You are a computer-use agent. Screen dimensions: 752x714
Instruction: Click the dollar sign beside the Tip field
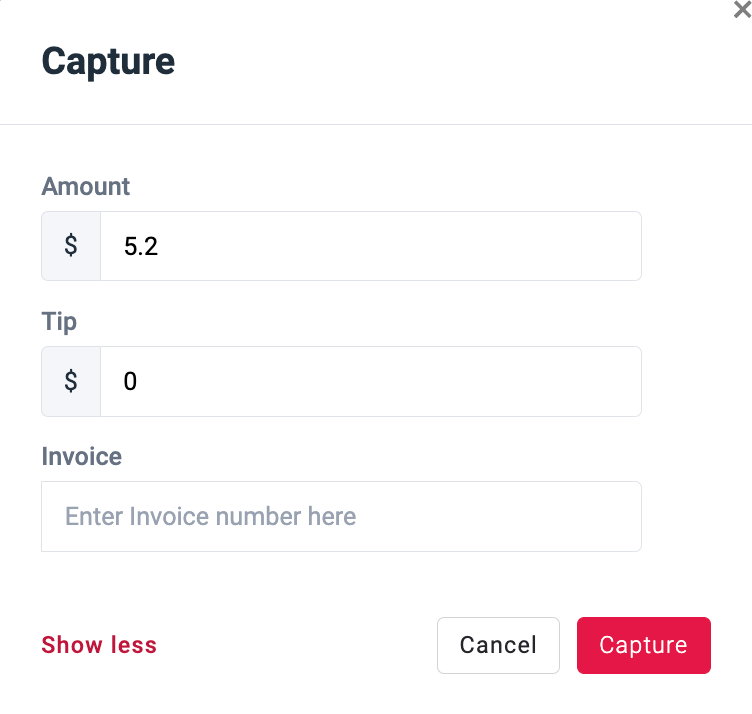pyautogui.click(x=71, y=381)
